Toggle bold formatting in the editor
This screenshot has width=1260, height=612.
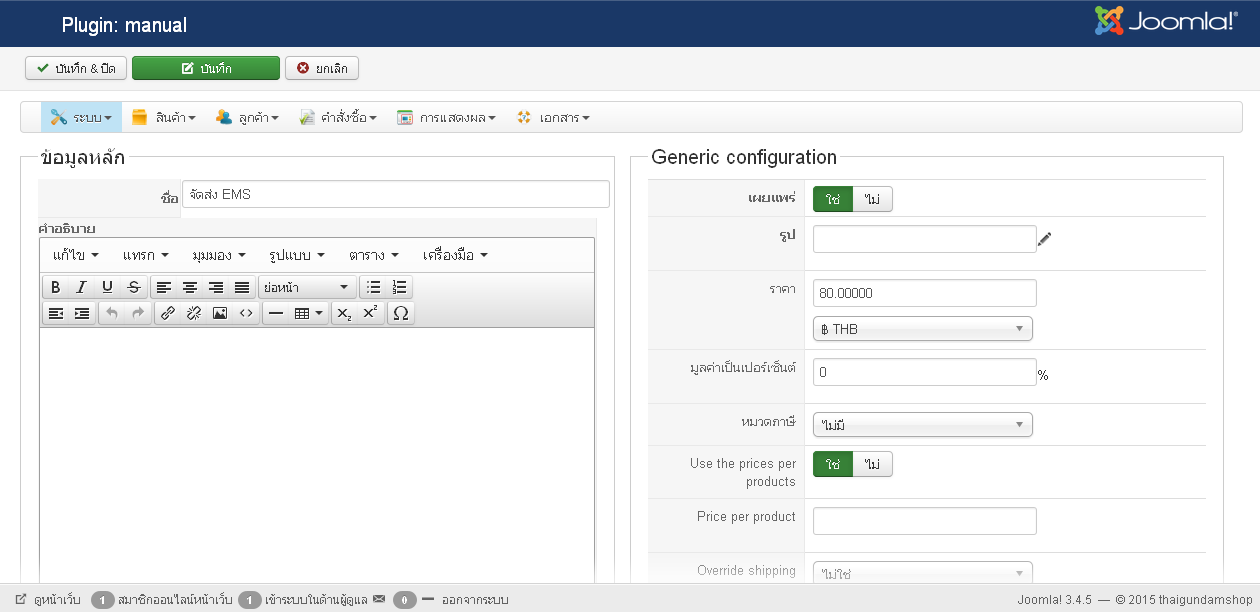(56, 288)
